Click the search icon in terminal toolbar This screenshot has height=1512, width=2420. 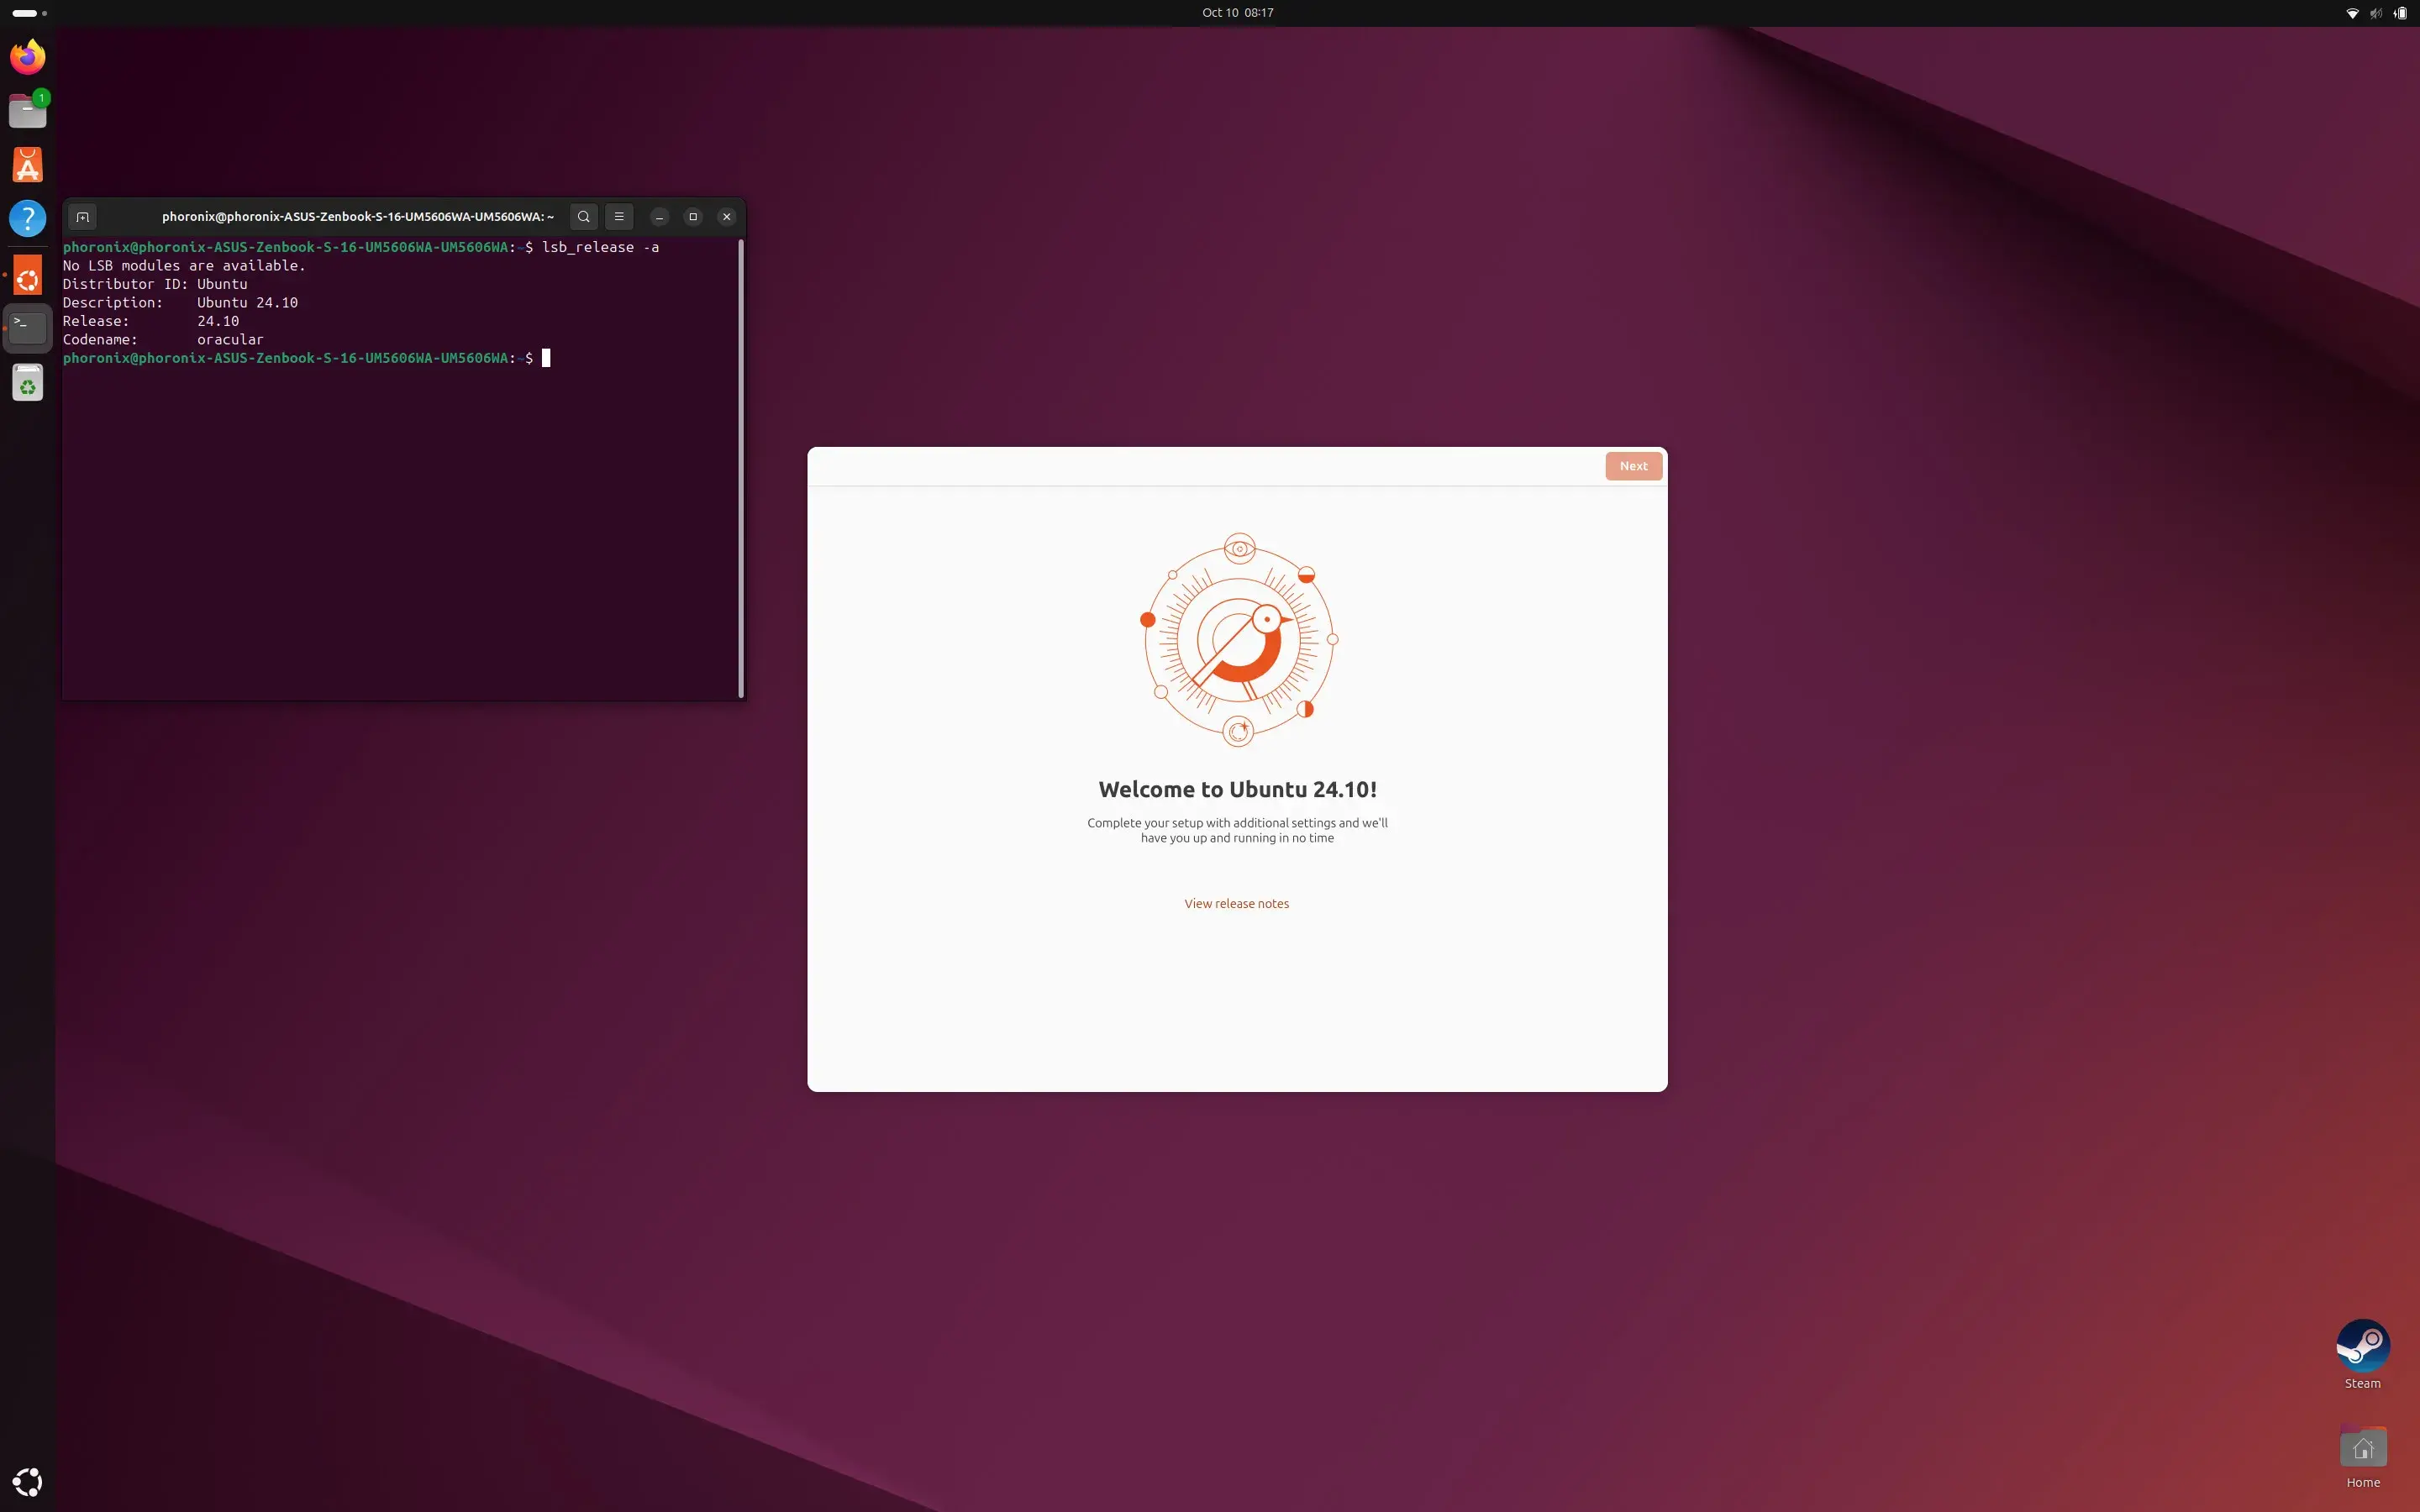[x=584, y=216]
